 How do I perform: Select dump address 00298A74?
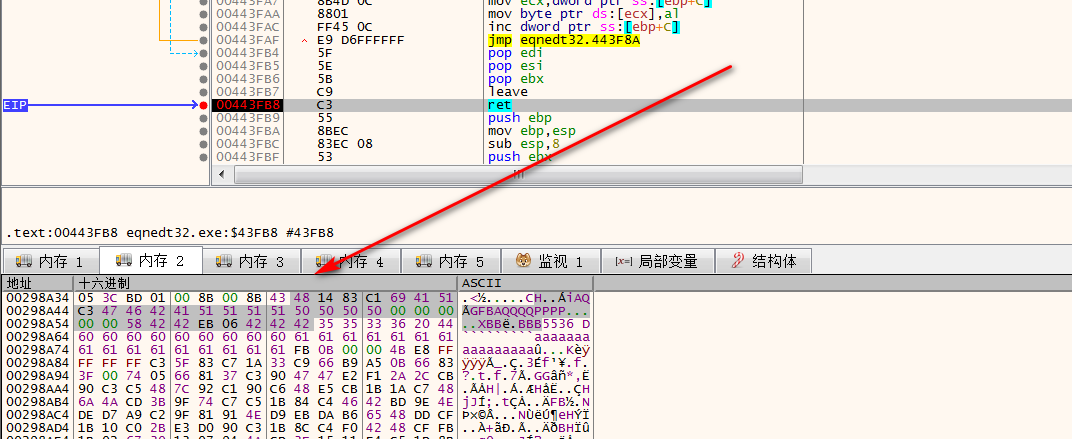[x=36, y=349]
